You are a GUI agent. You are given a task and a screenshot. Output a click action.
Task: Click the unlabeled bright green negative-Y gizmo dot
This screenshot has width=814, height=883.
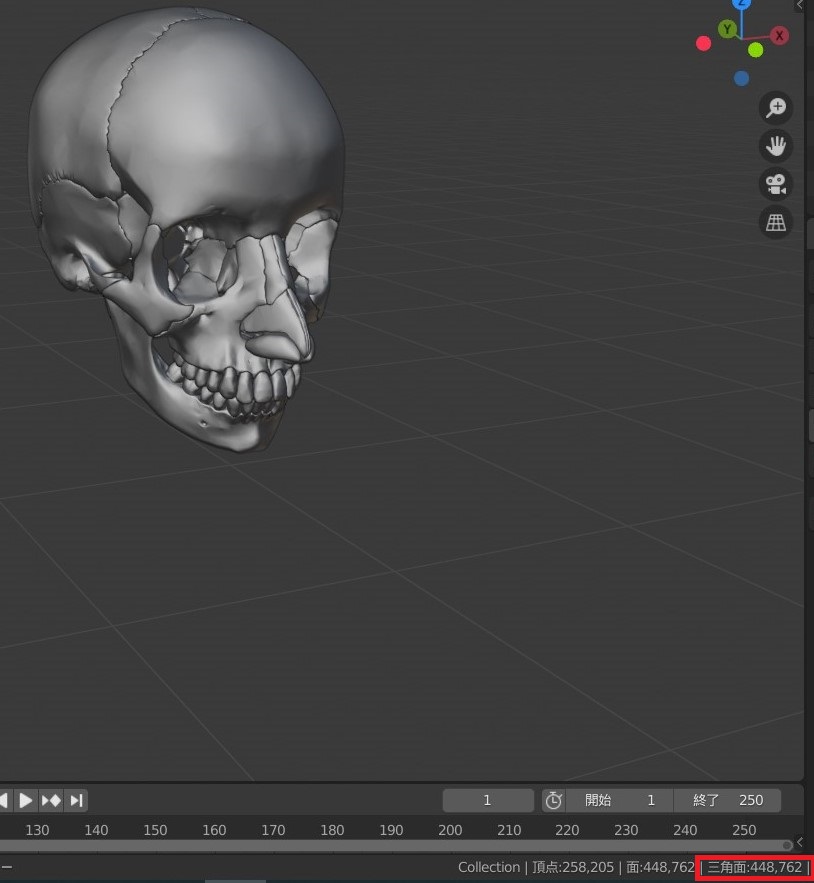(755, 50)
